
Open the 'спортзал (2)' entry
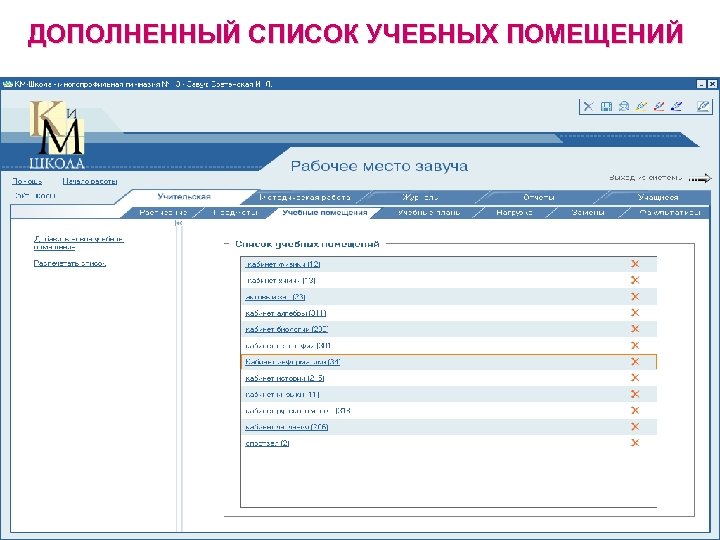pos(267,444)
